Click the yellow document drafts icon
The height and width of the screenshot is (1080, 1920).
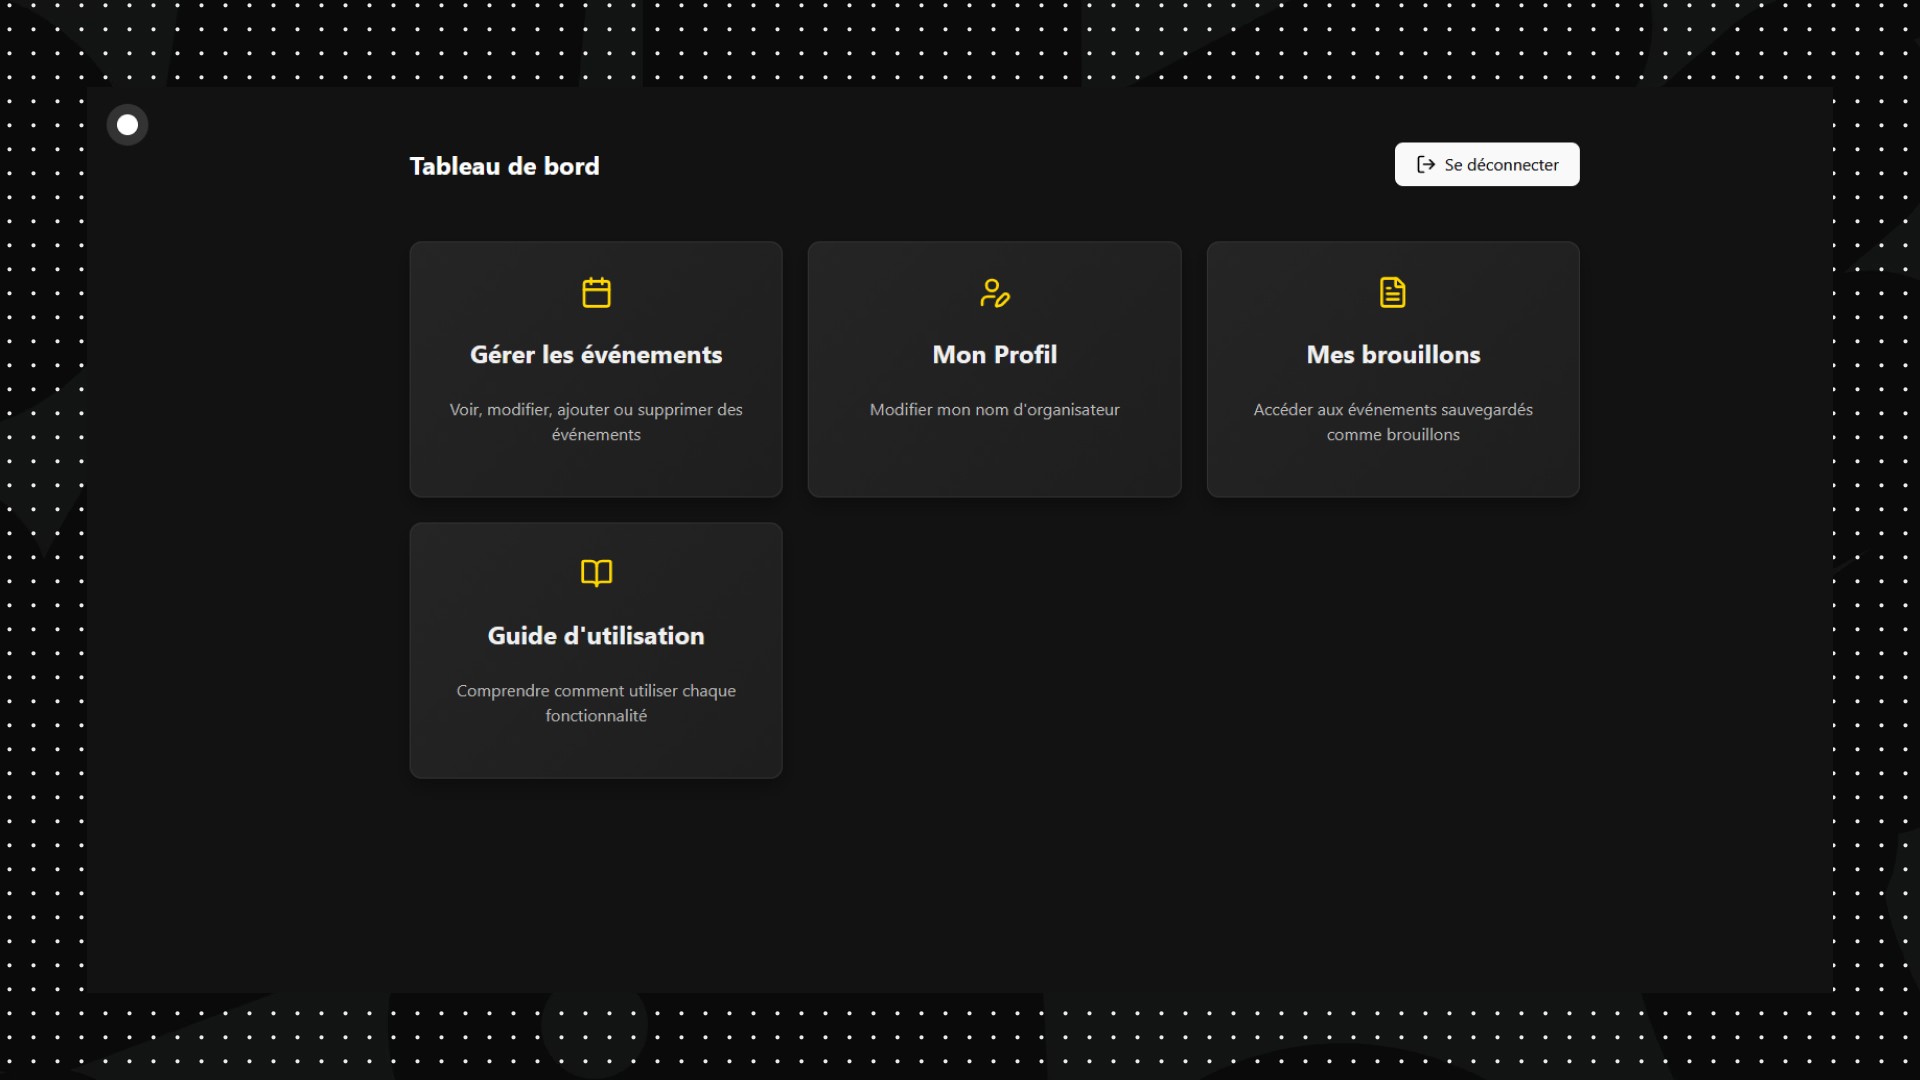coord(1392,293)
